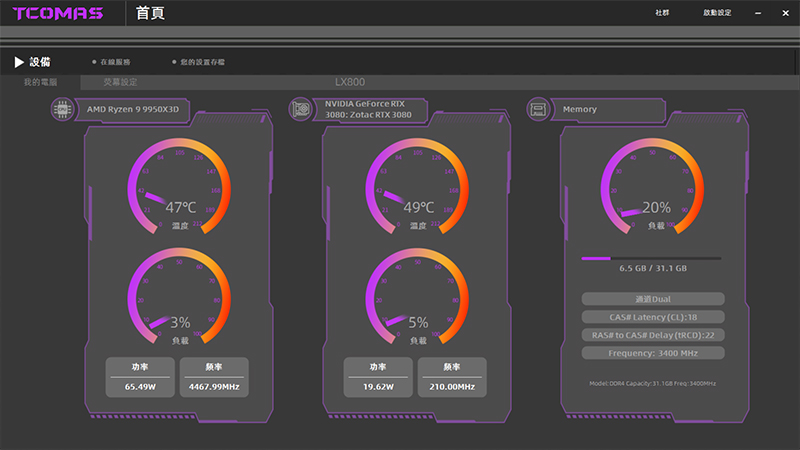
Task: Click the TCOMAS logo
Action: tap(59, 14)
